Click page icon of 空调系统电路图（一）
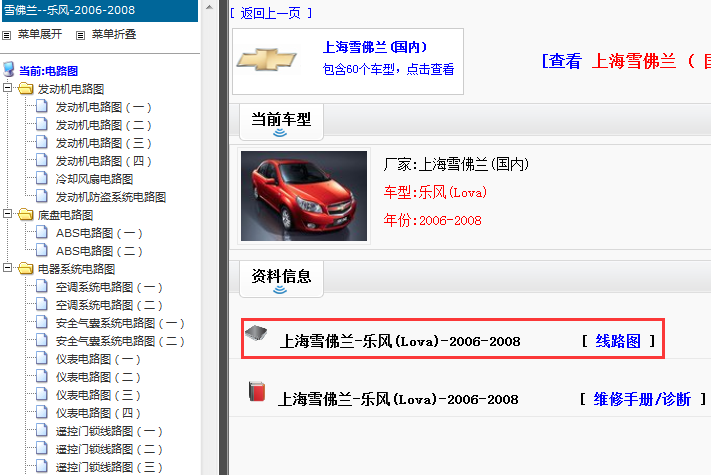 click(42, 286)
